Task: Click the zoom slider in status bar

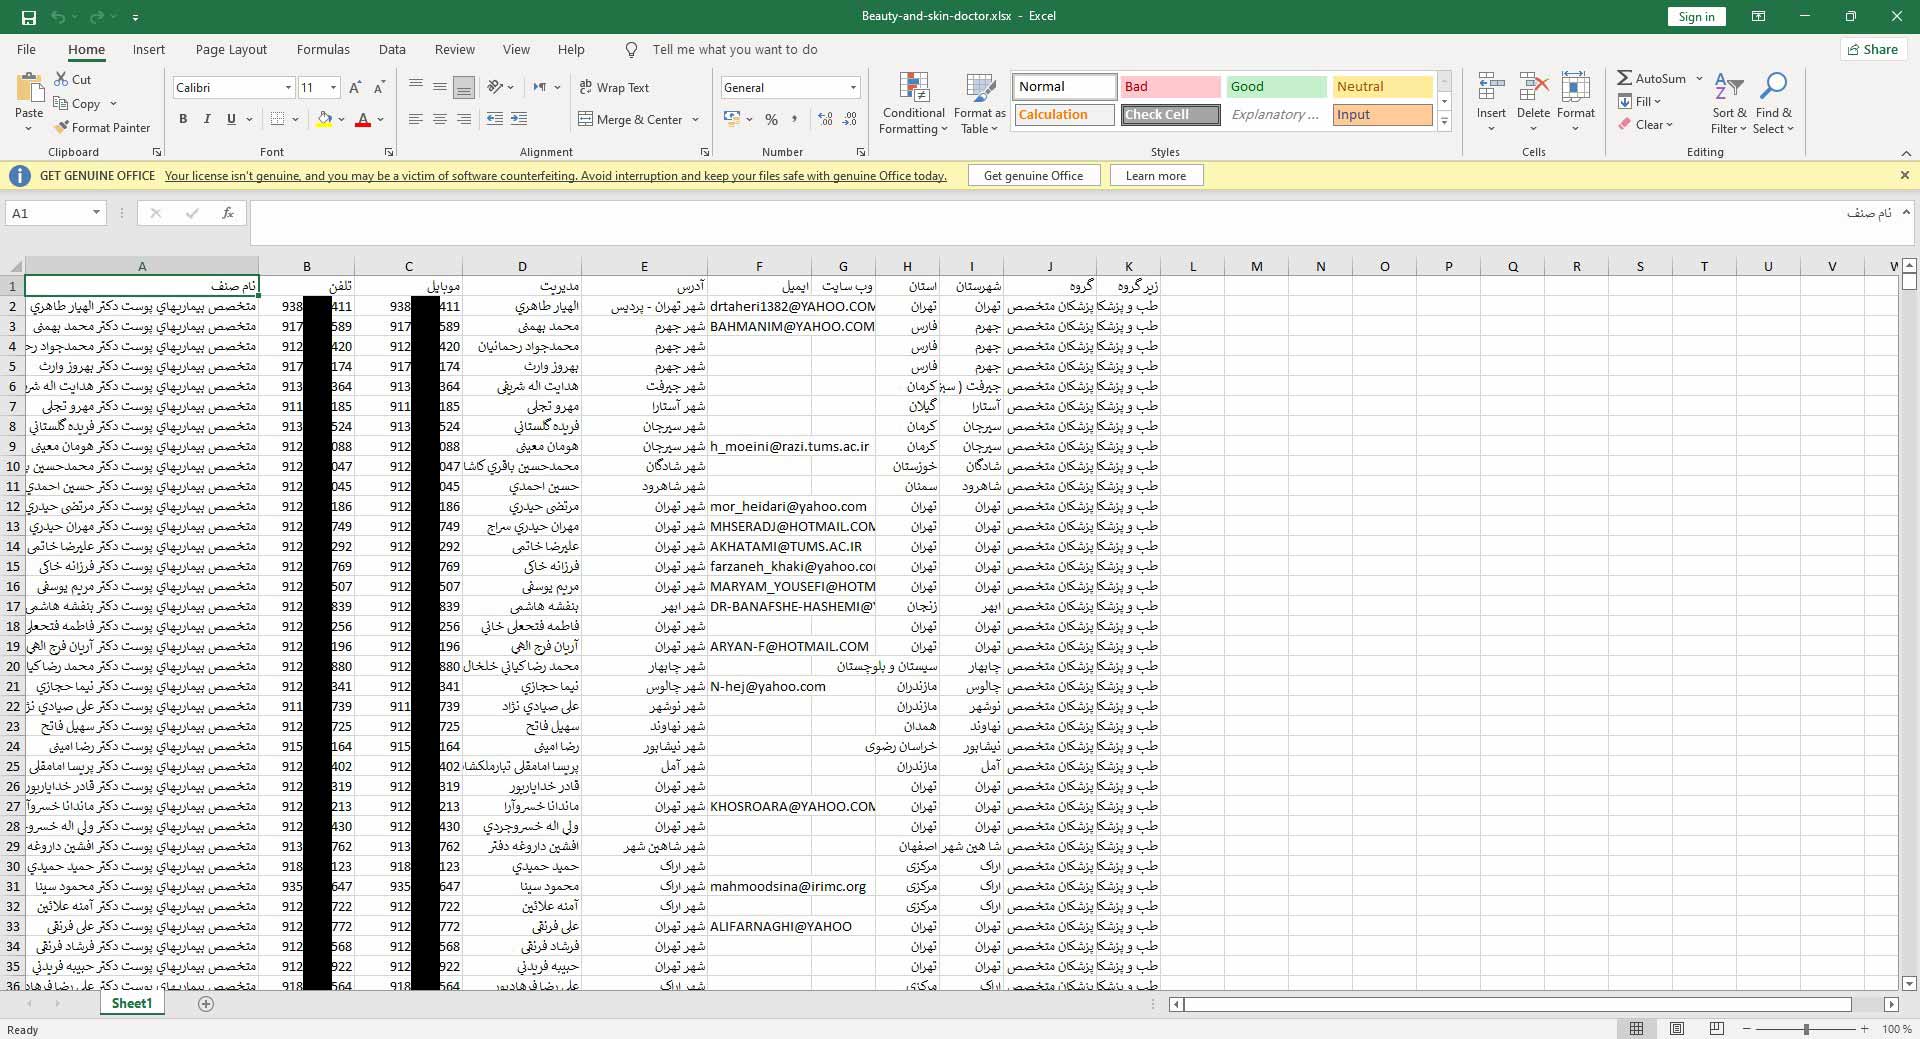Action: click(1806, 1029)
